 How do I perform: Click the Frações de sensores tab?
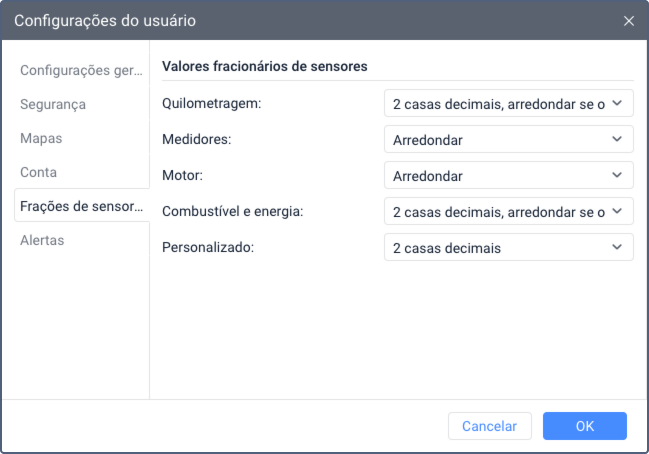tap(80, 206)
